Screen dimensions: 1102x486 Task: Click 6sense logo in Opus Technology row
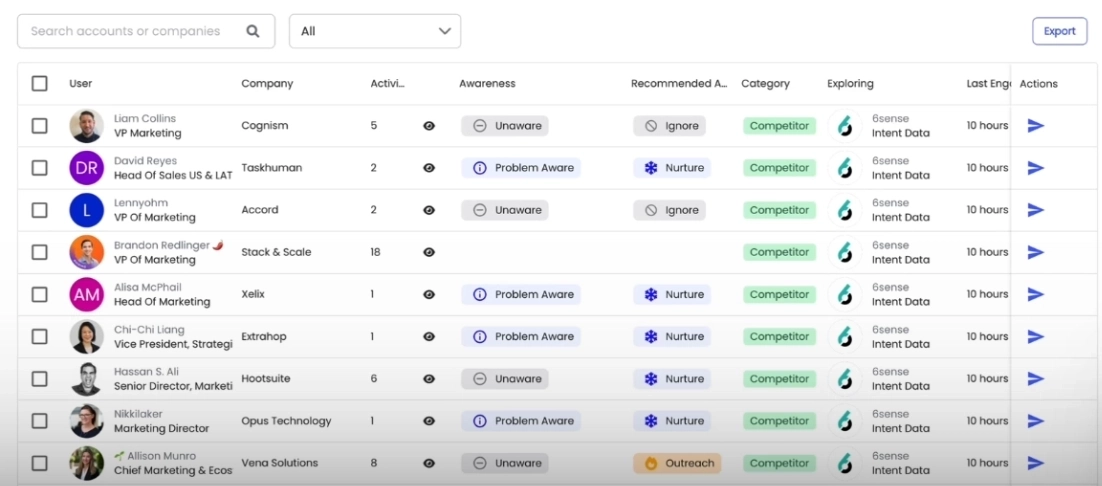click(x=844, y=421)
